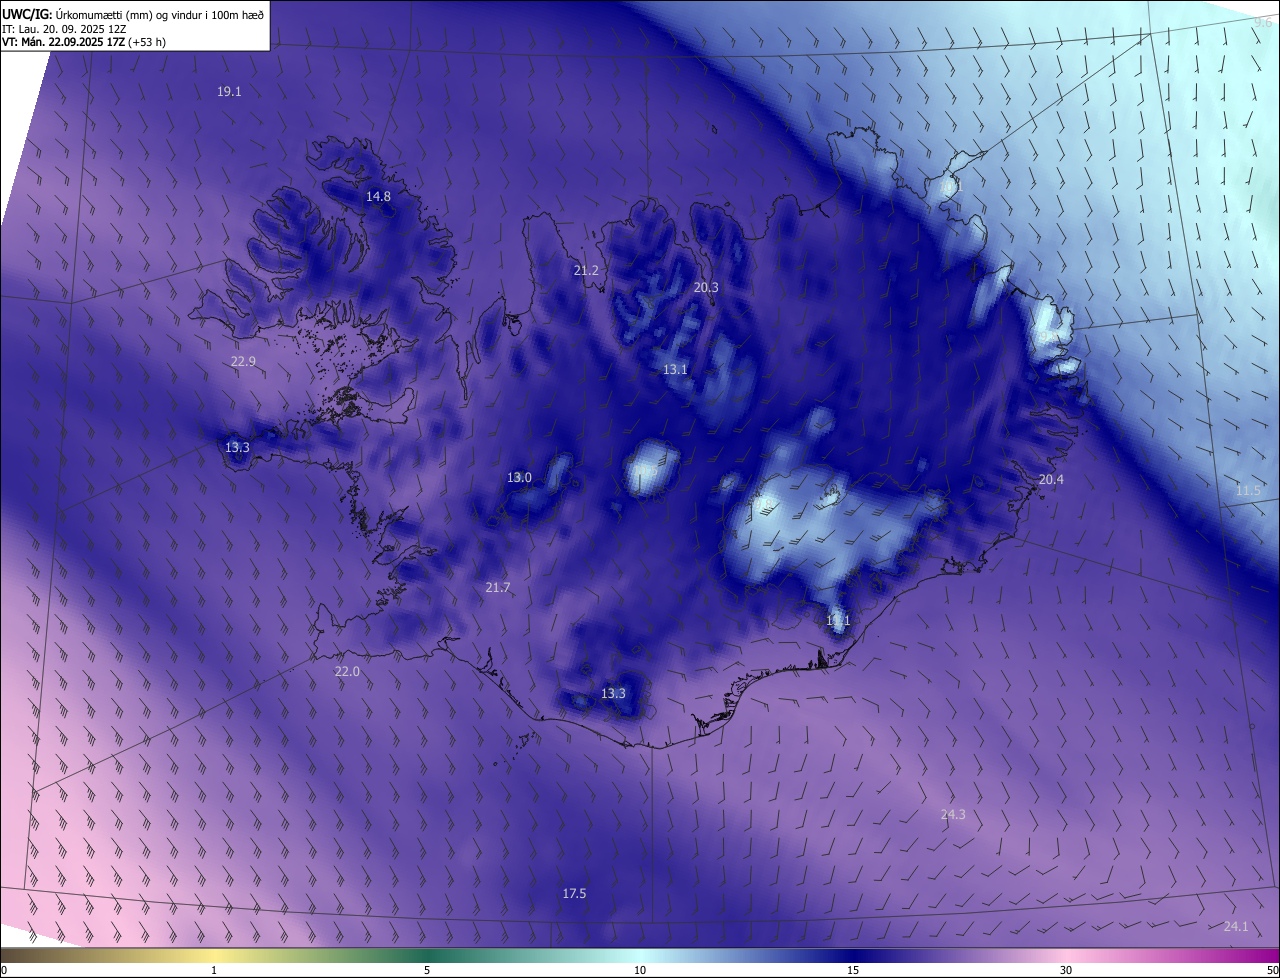This screenshot has width=1280, height=978.
Task: Click the 14.8 value label over the Westfjords
Action: 378,196
